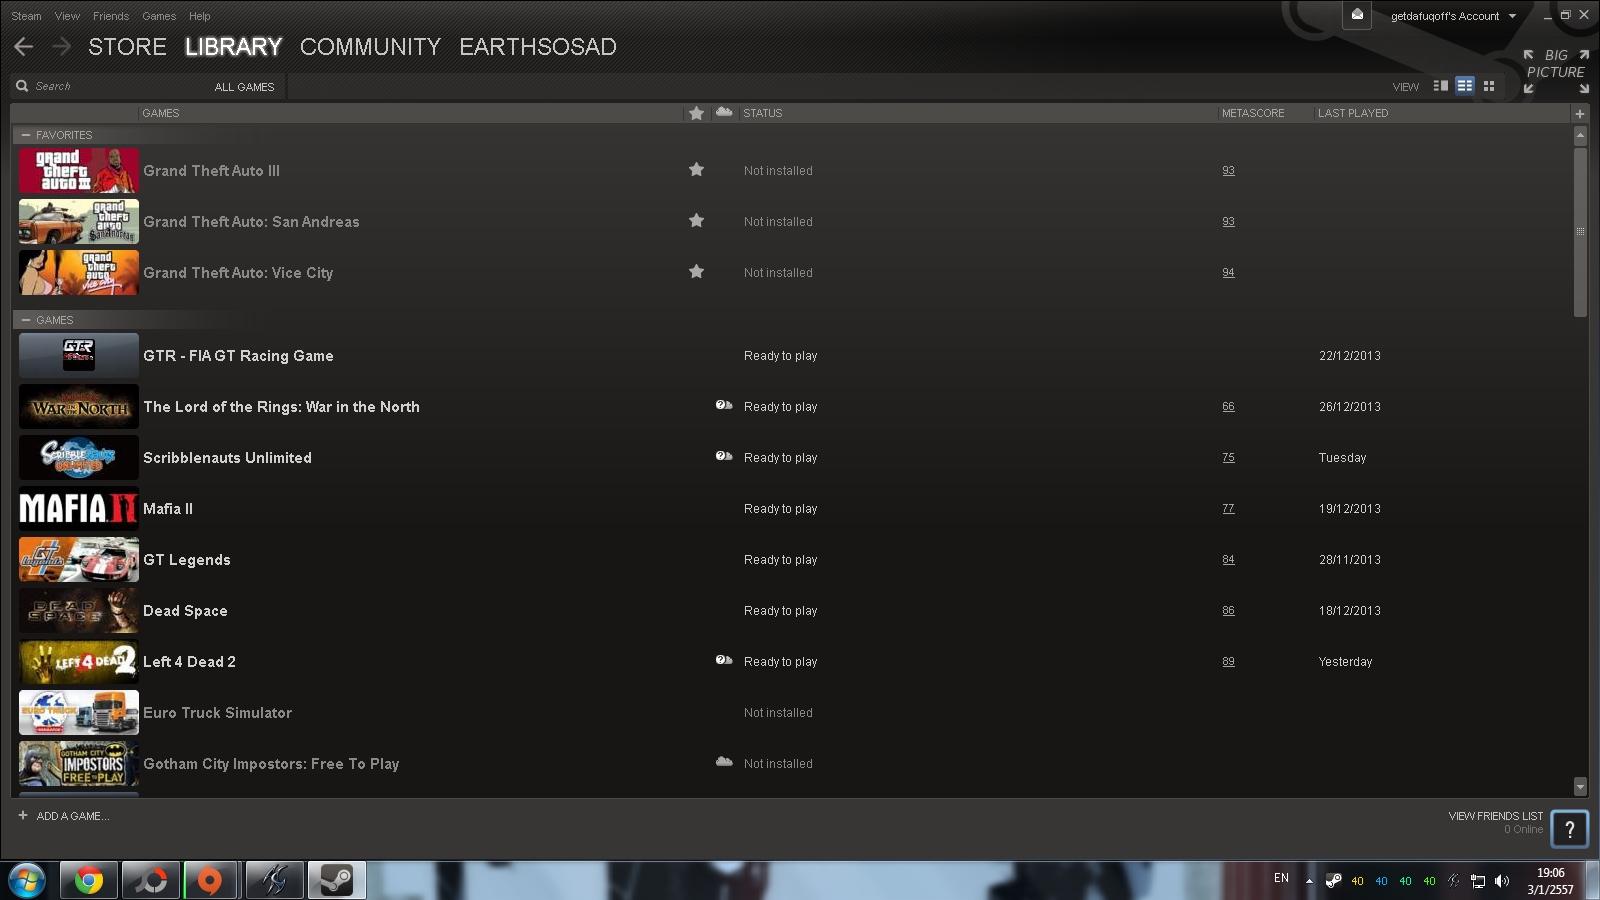Switch to detail view mode

(x=1441, y=86)
